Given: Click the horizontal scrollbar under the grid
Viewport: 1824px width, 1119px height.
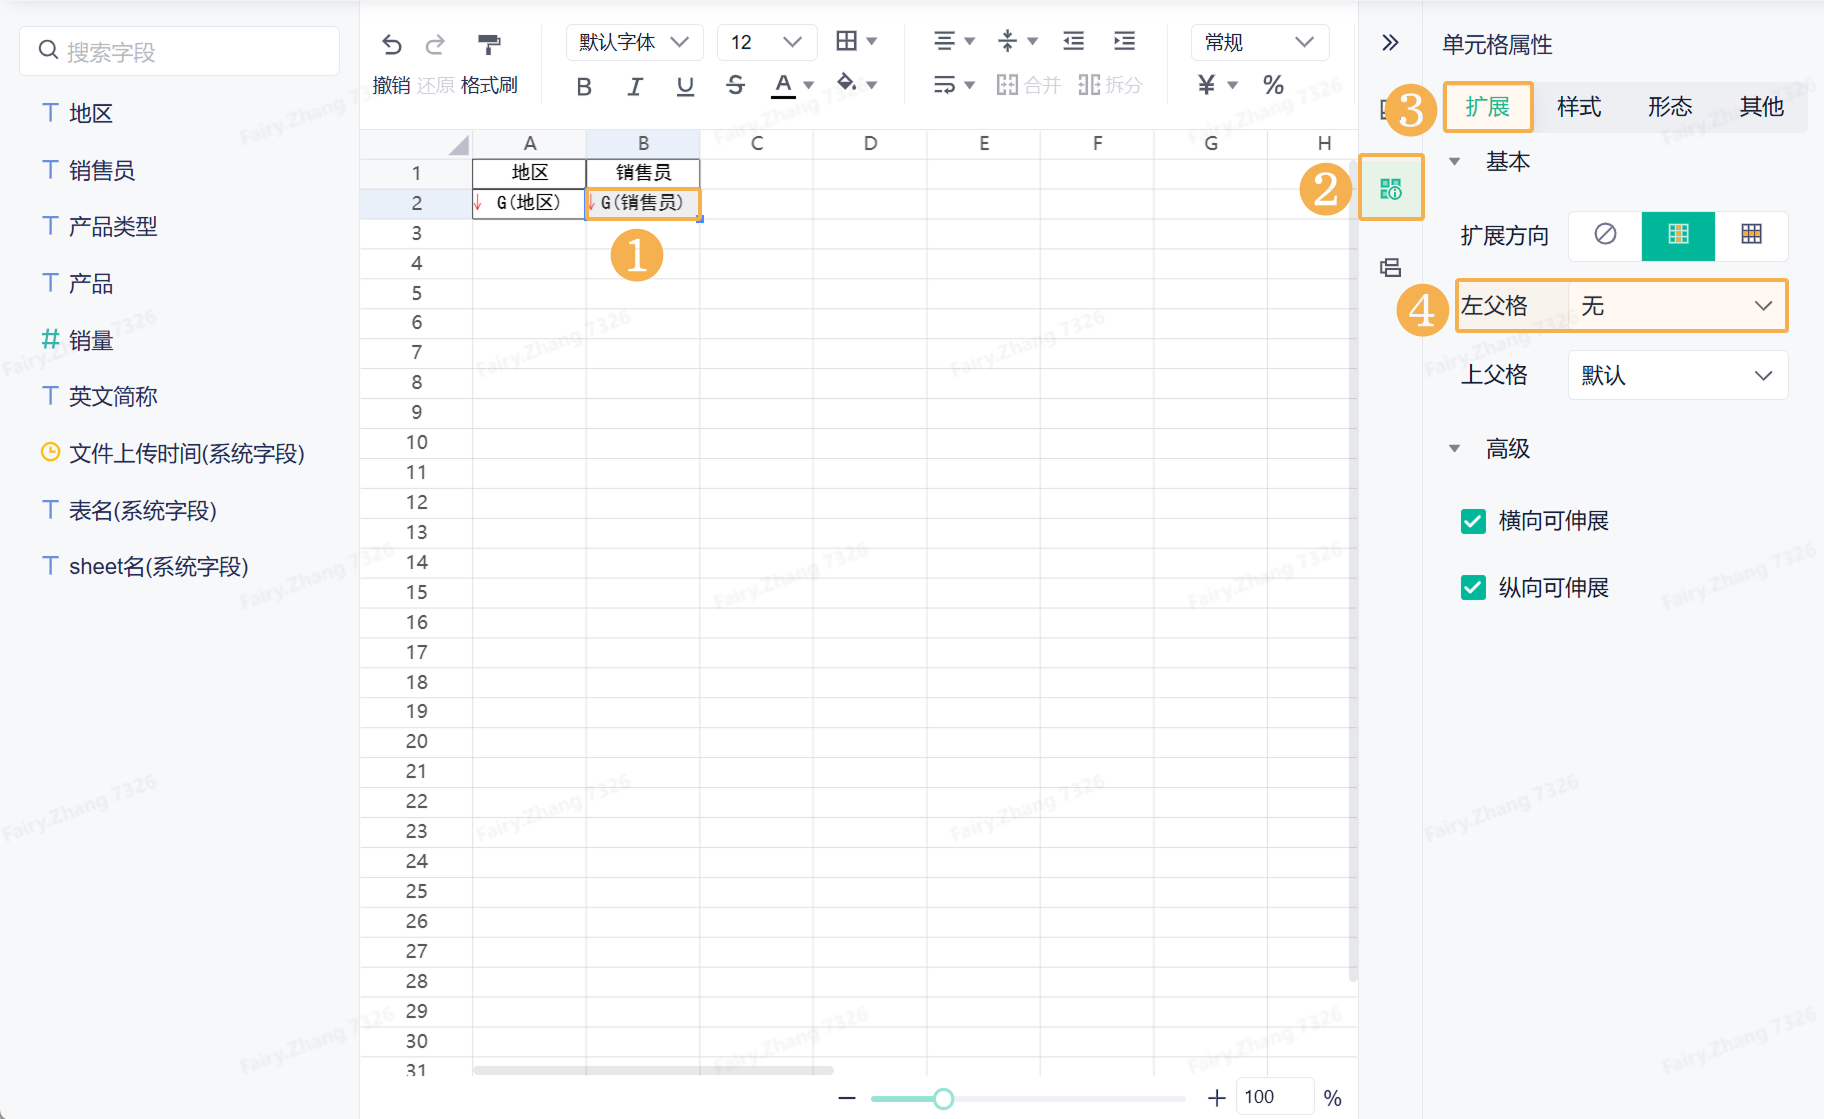Looking at the screenshot, I should click(653, 1070).
